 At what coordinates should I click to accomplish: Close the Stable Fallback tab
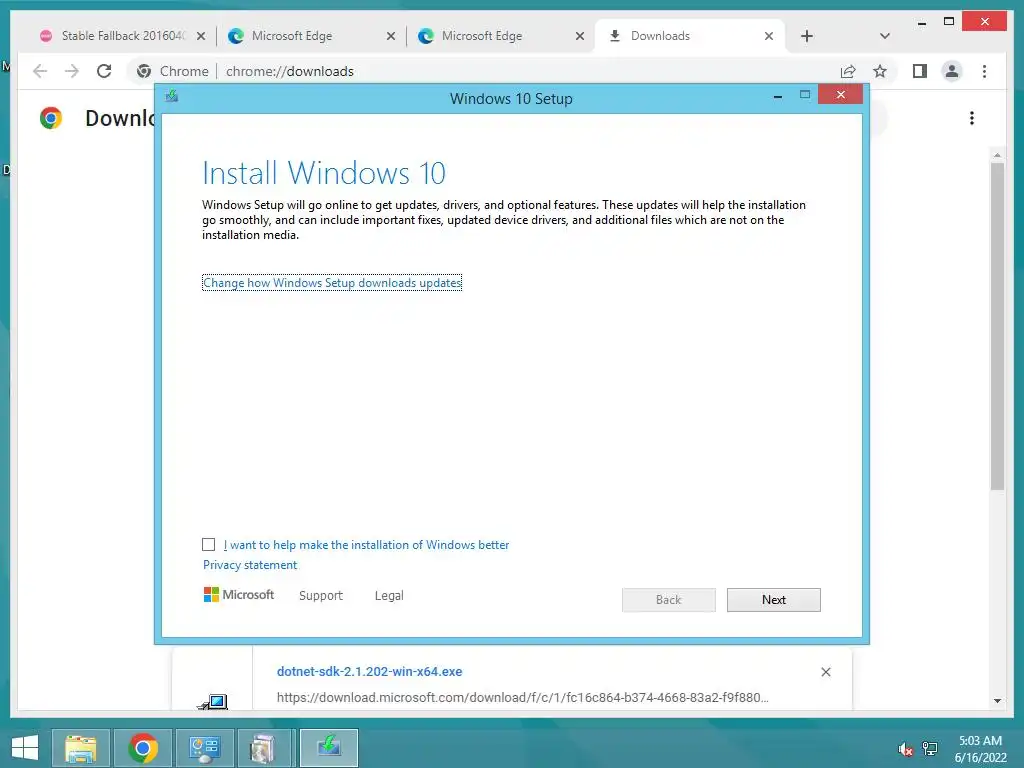point(201,36)
